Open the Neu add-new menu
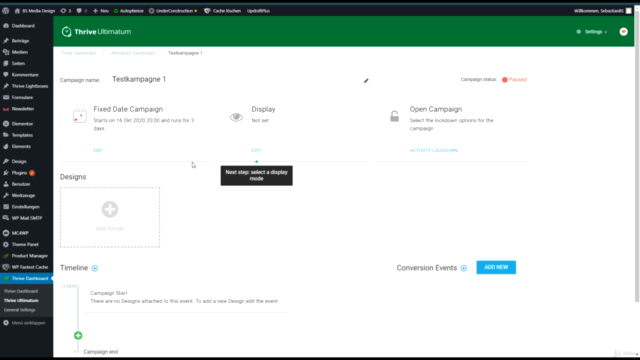640x360 pixels. coord(101,11)
